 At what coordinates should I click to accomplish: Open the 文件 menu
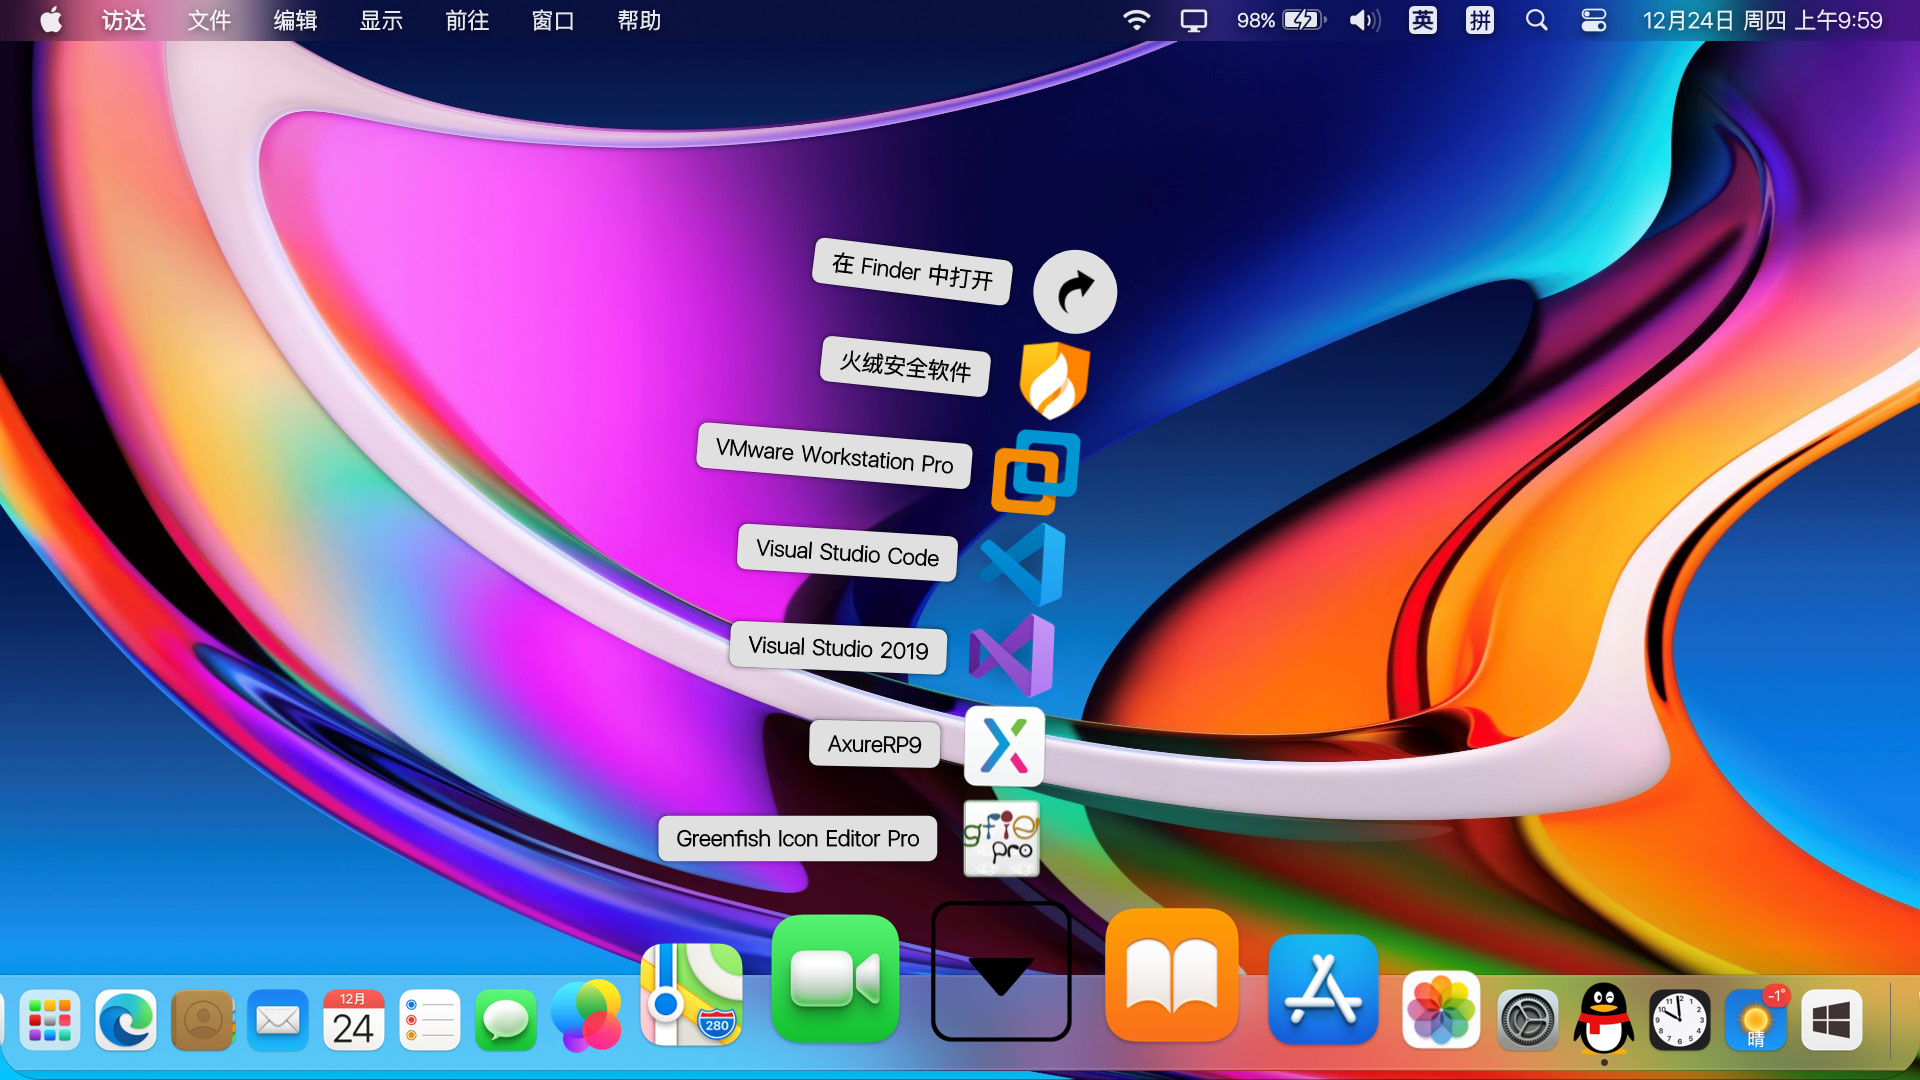click(x=210, y=20)
